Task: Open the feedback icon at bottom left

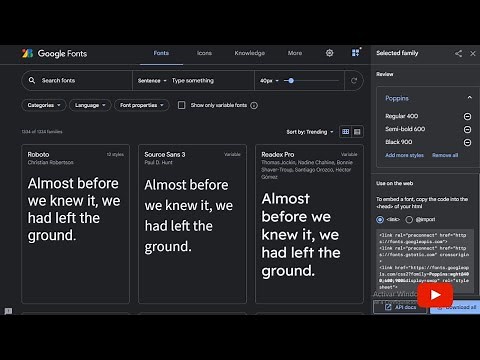Action: tap(8, 311)
